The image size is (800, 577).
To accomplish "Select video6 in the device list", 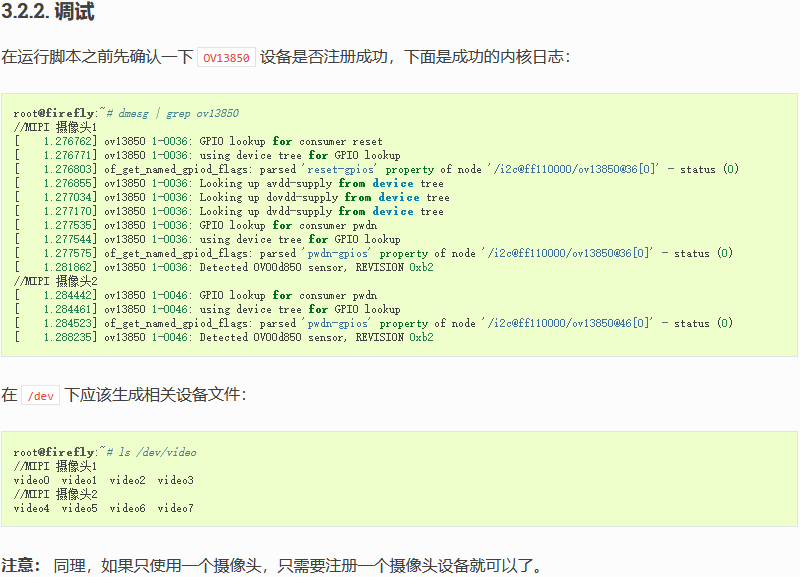I will (128, 509).
